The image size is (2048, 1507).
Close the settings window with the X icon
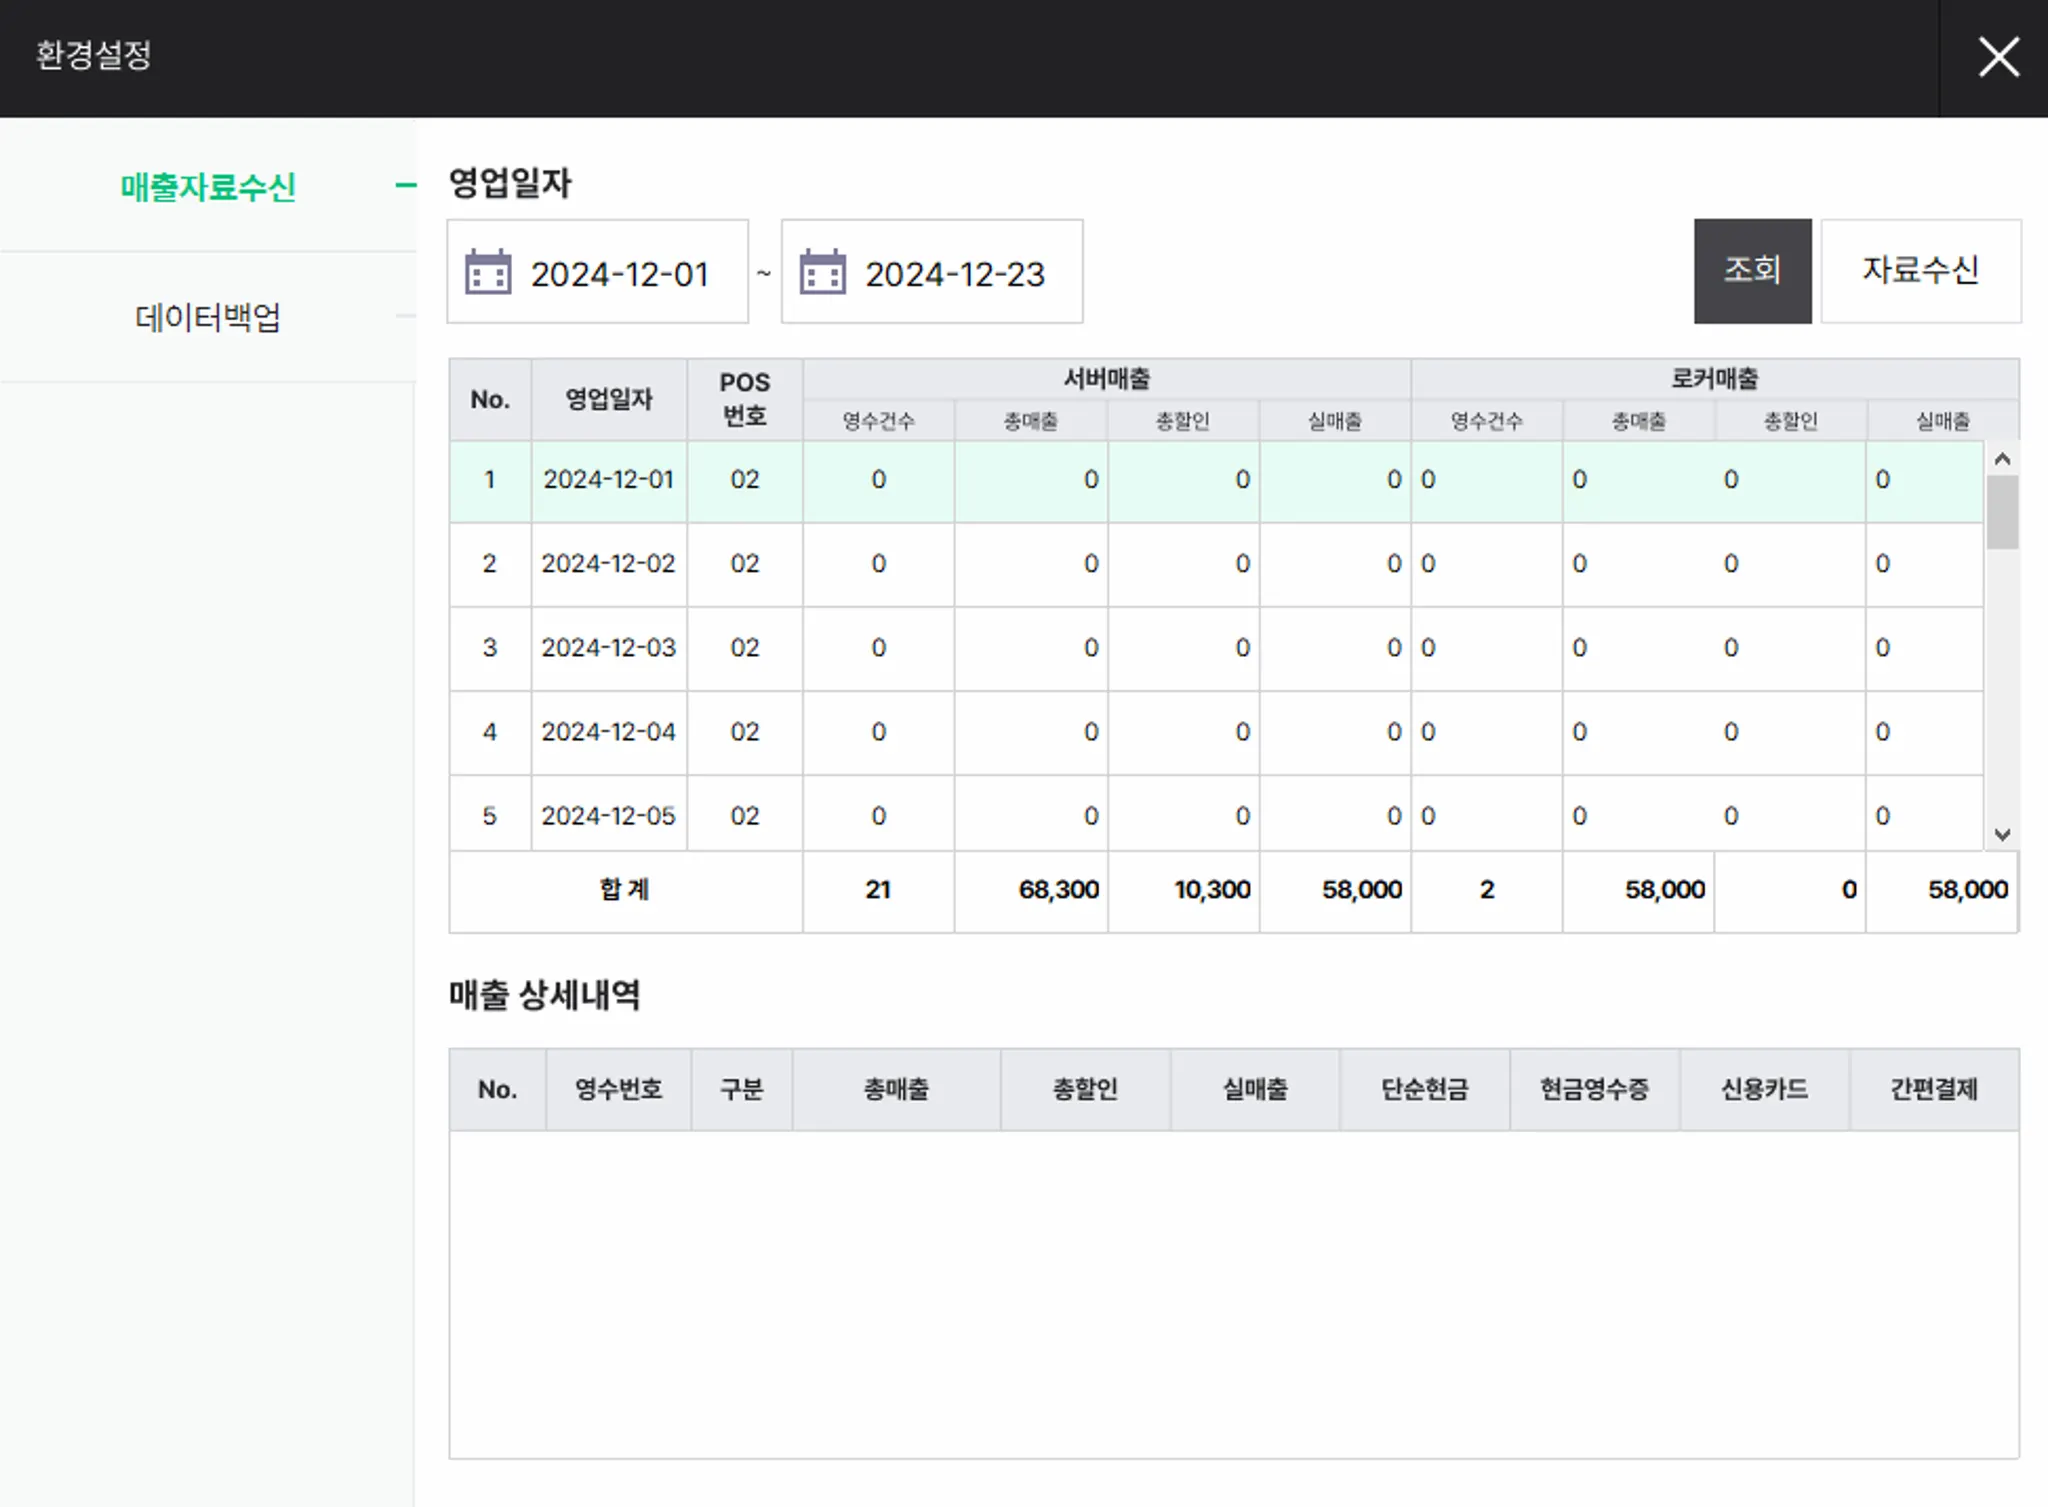coord(1998,57)
